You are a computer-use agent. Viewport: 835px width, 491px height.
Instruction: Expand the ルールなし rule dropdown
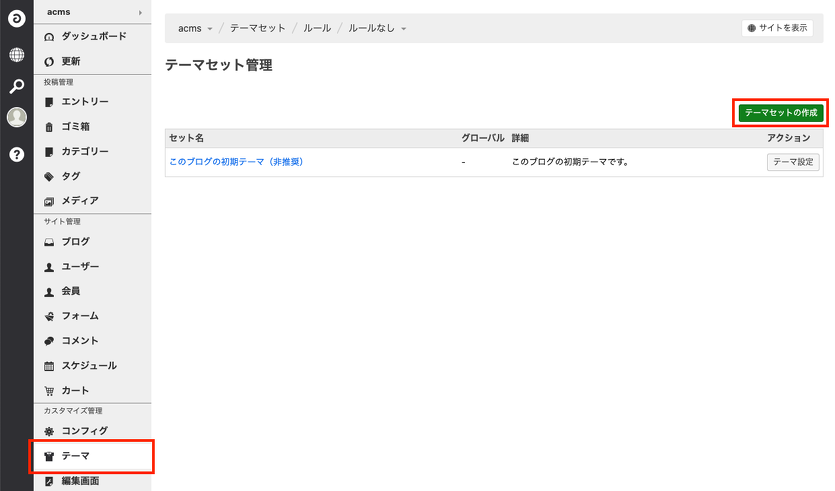coord(377,28)
